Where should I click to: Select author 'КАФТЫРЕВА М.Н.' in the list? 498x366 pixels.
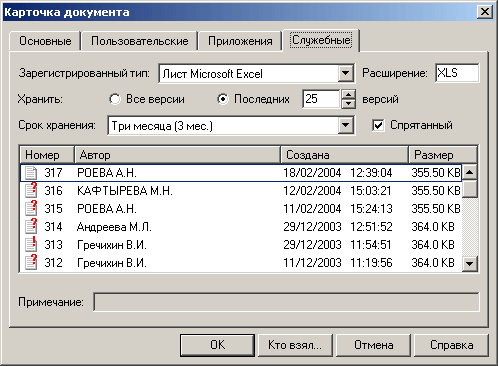click(125, 191)
